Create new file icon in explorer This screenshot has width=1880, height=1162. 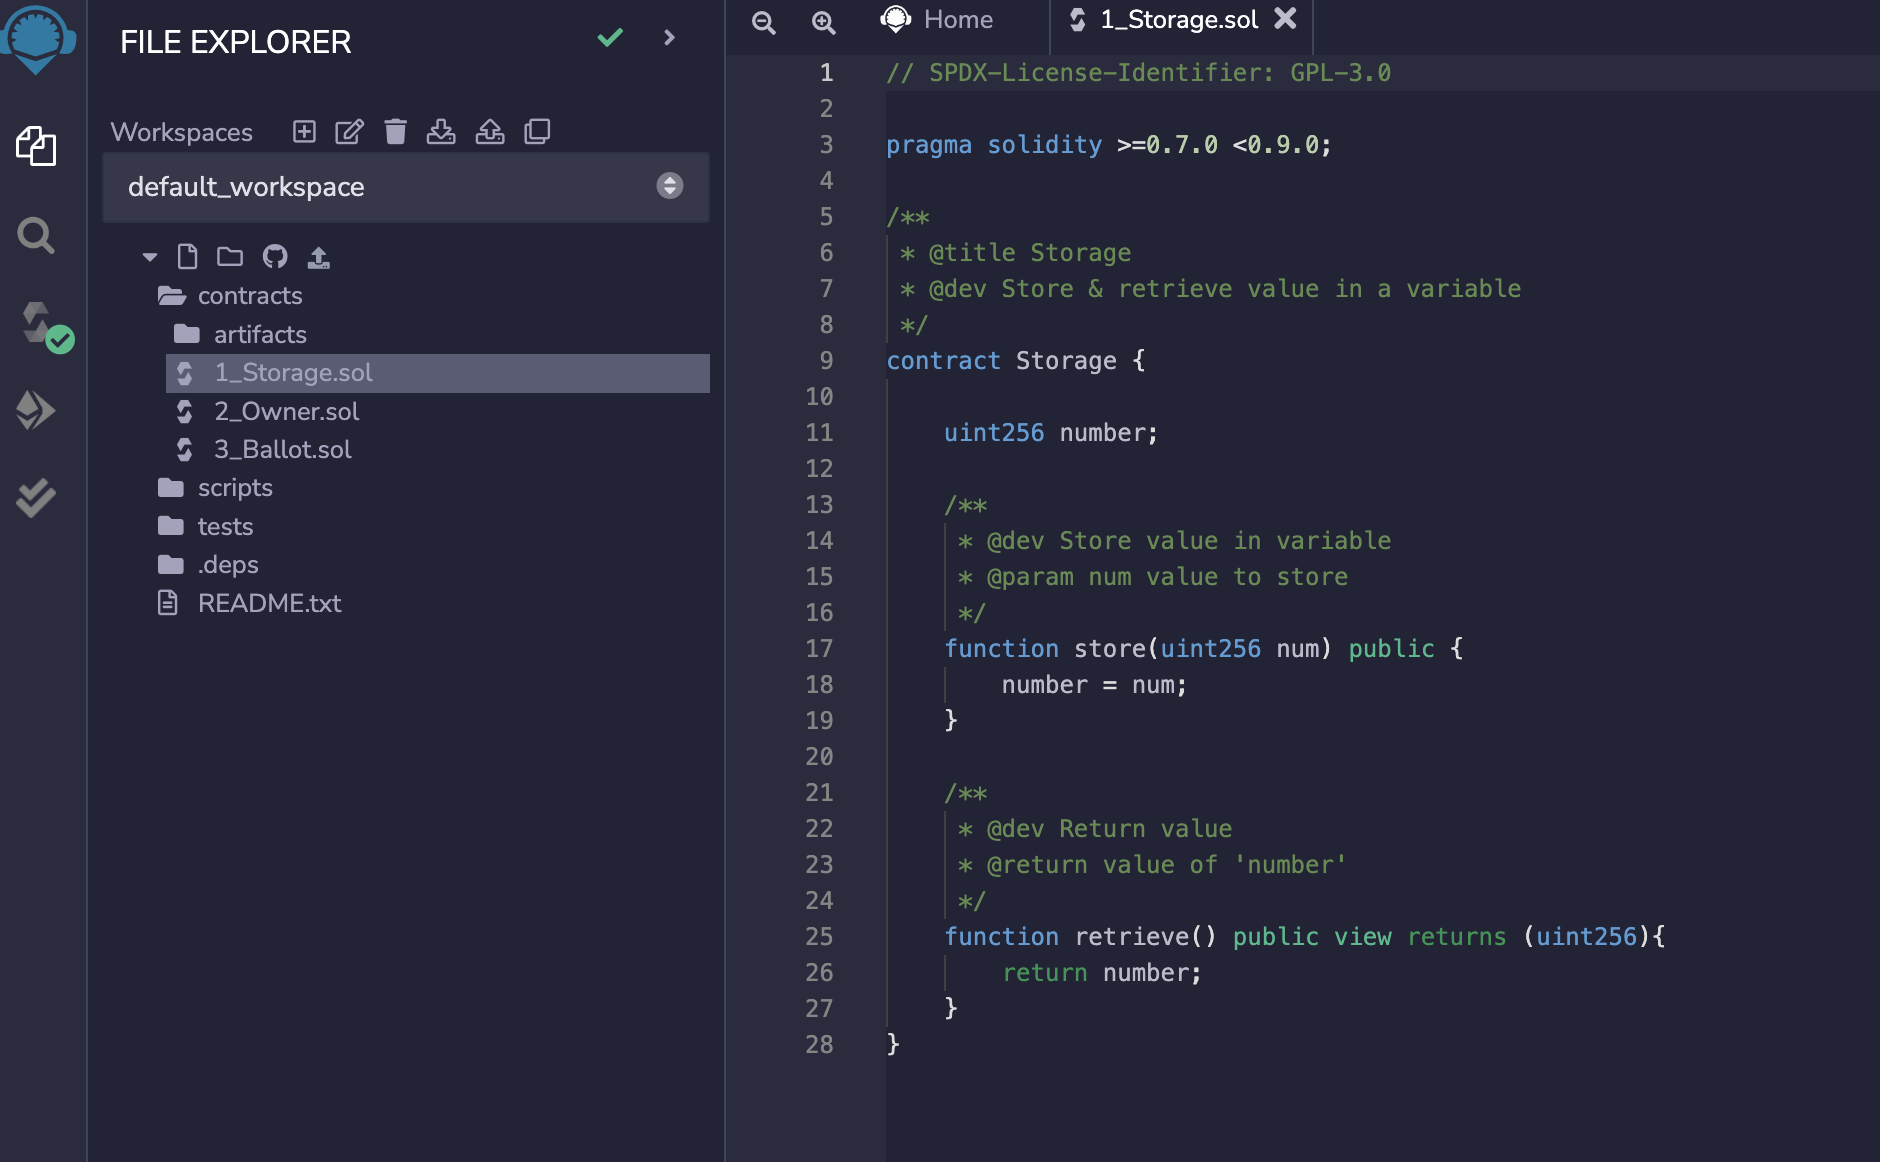(187, 257)
